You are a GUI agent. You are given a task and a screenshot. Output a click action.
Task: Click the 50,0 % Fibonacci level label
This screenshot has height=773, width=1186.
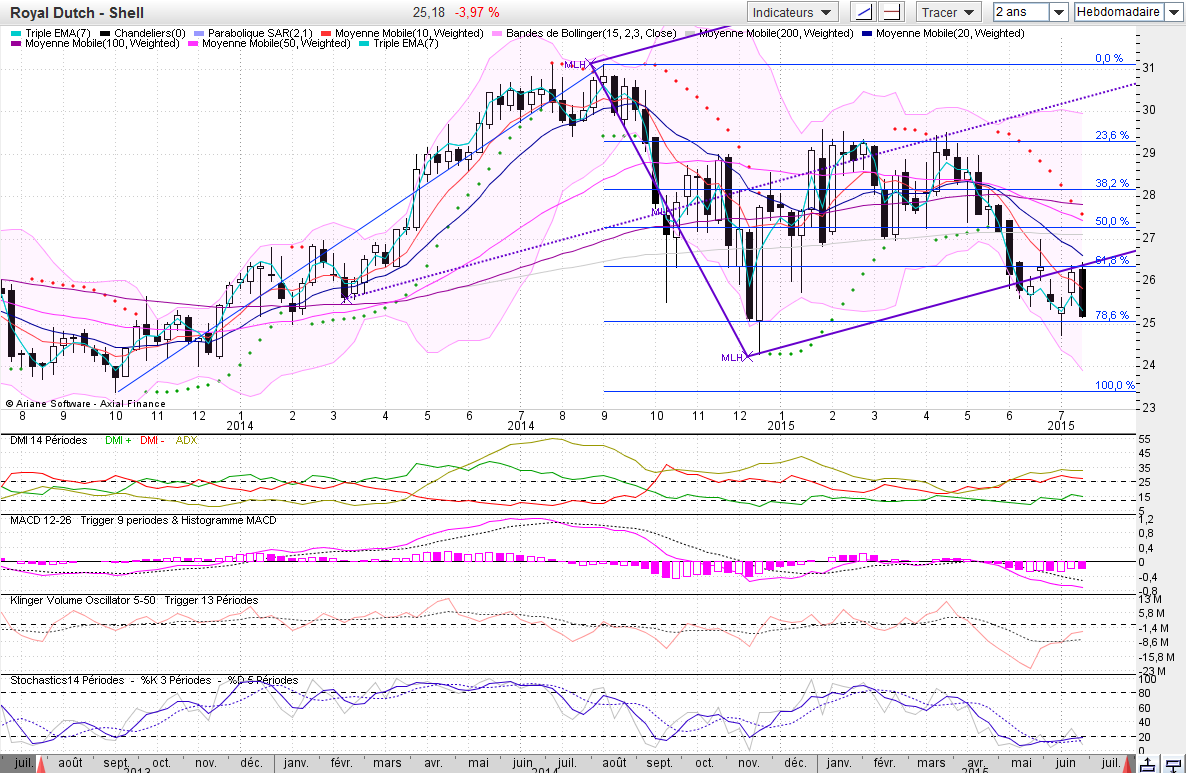[1112, 221]
